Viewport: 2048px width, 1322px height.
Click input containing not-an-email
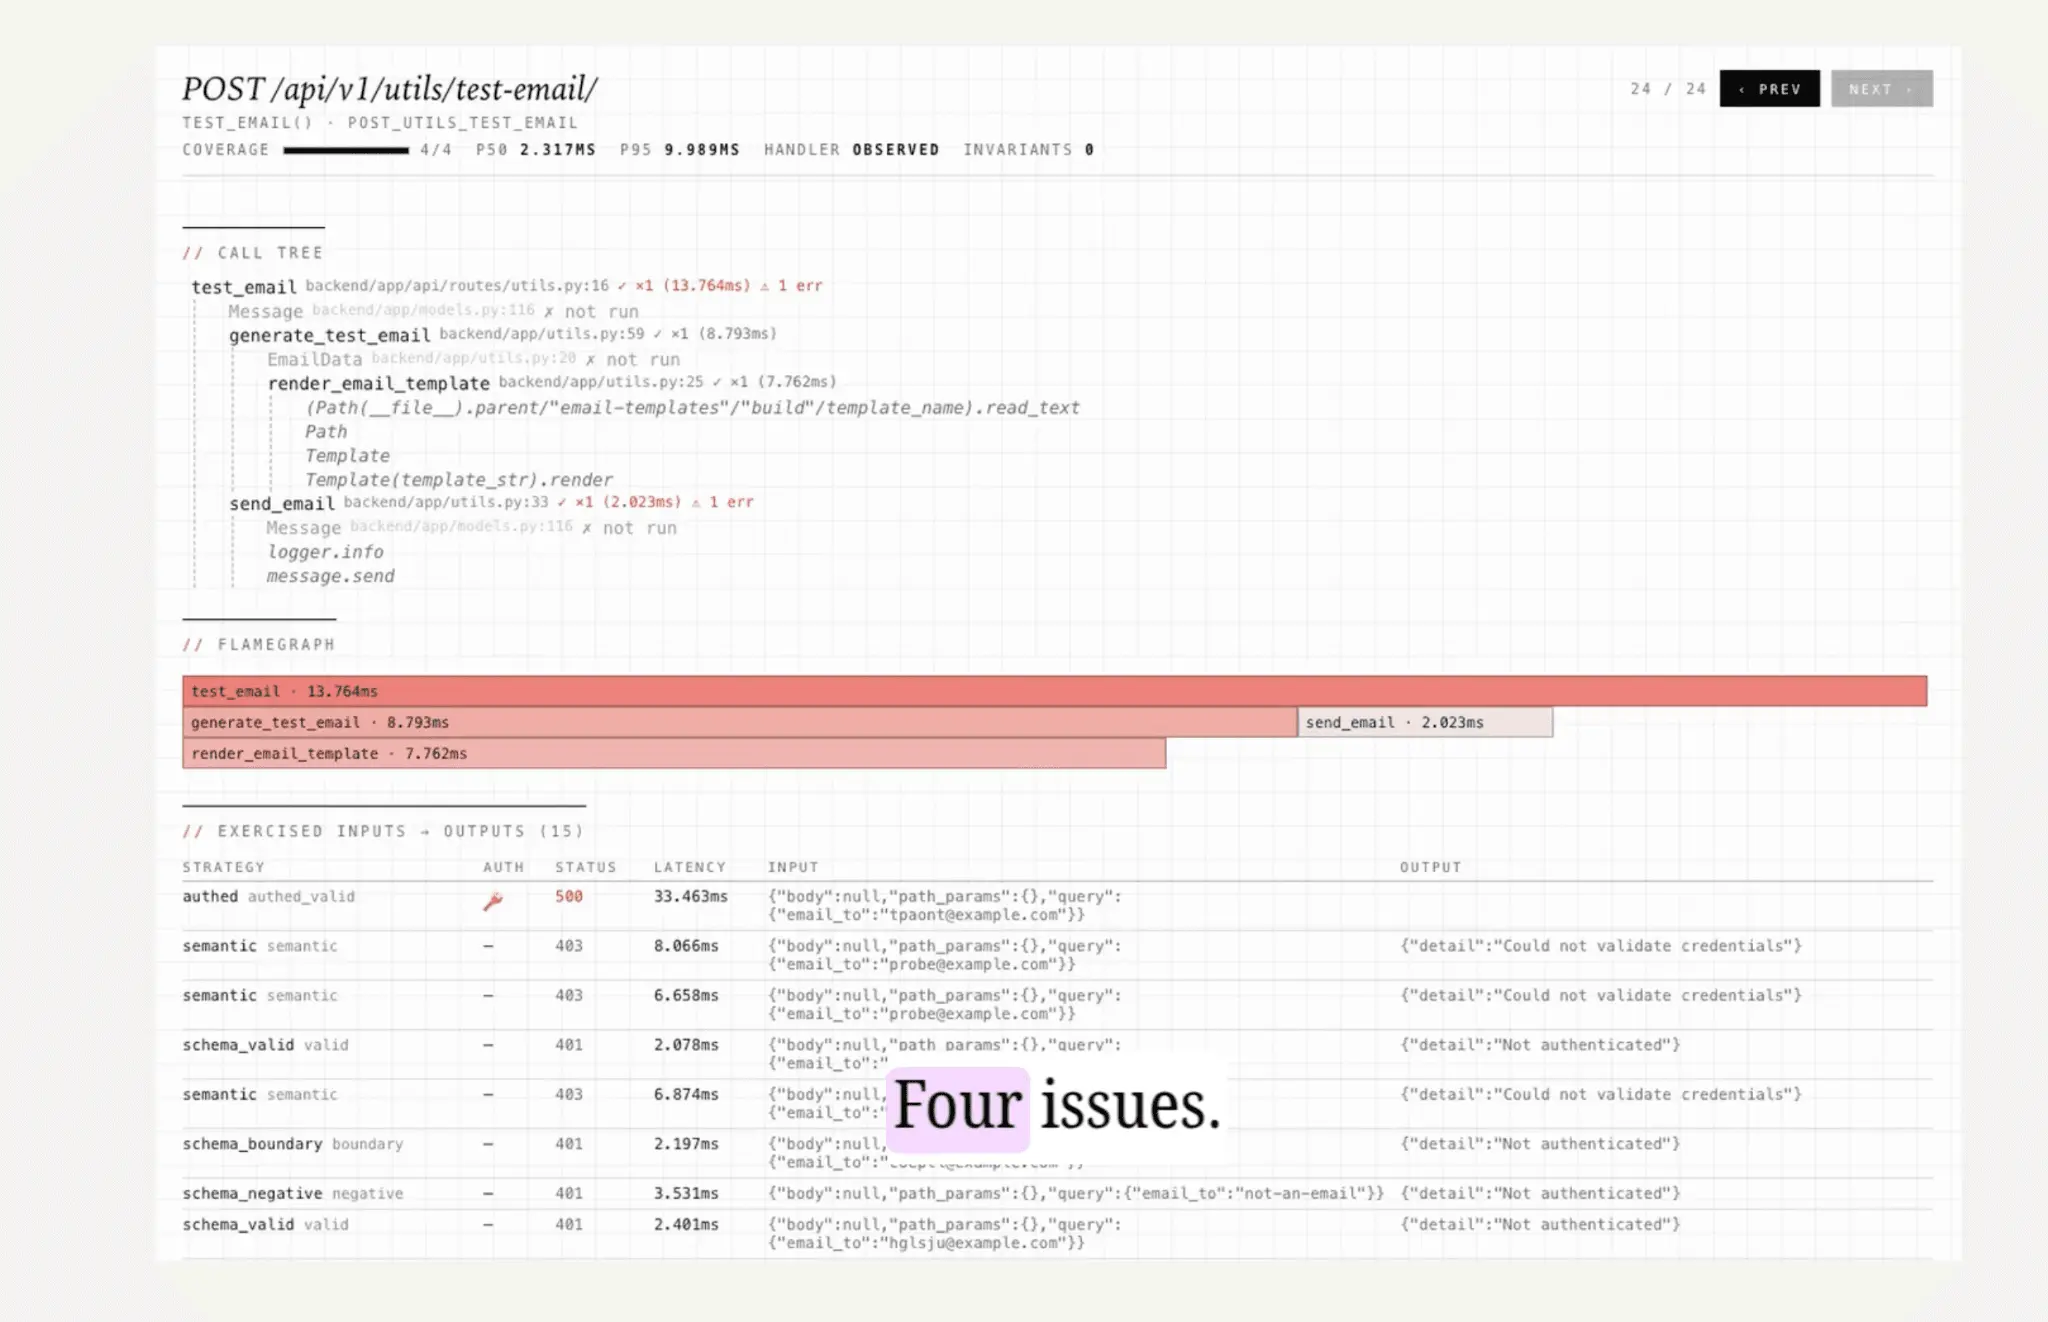(1076, 1193)
